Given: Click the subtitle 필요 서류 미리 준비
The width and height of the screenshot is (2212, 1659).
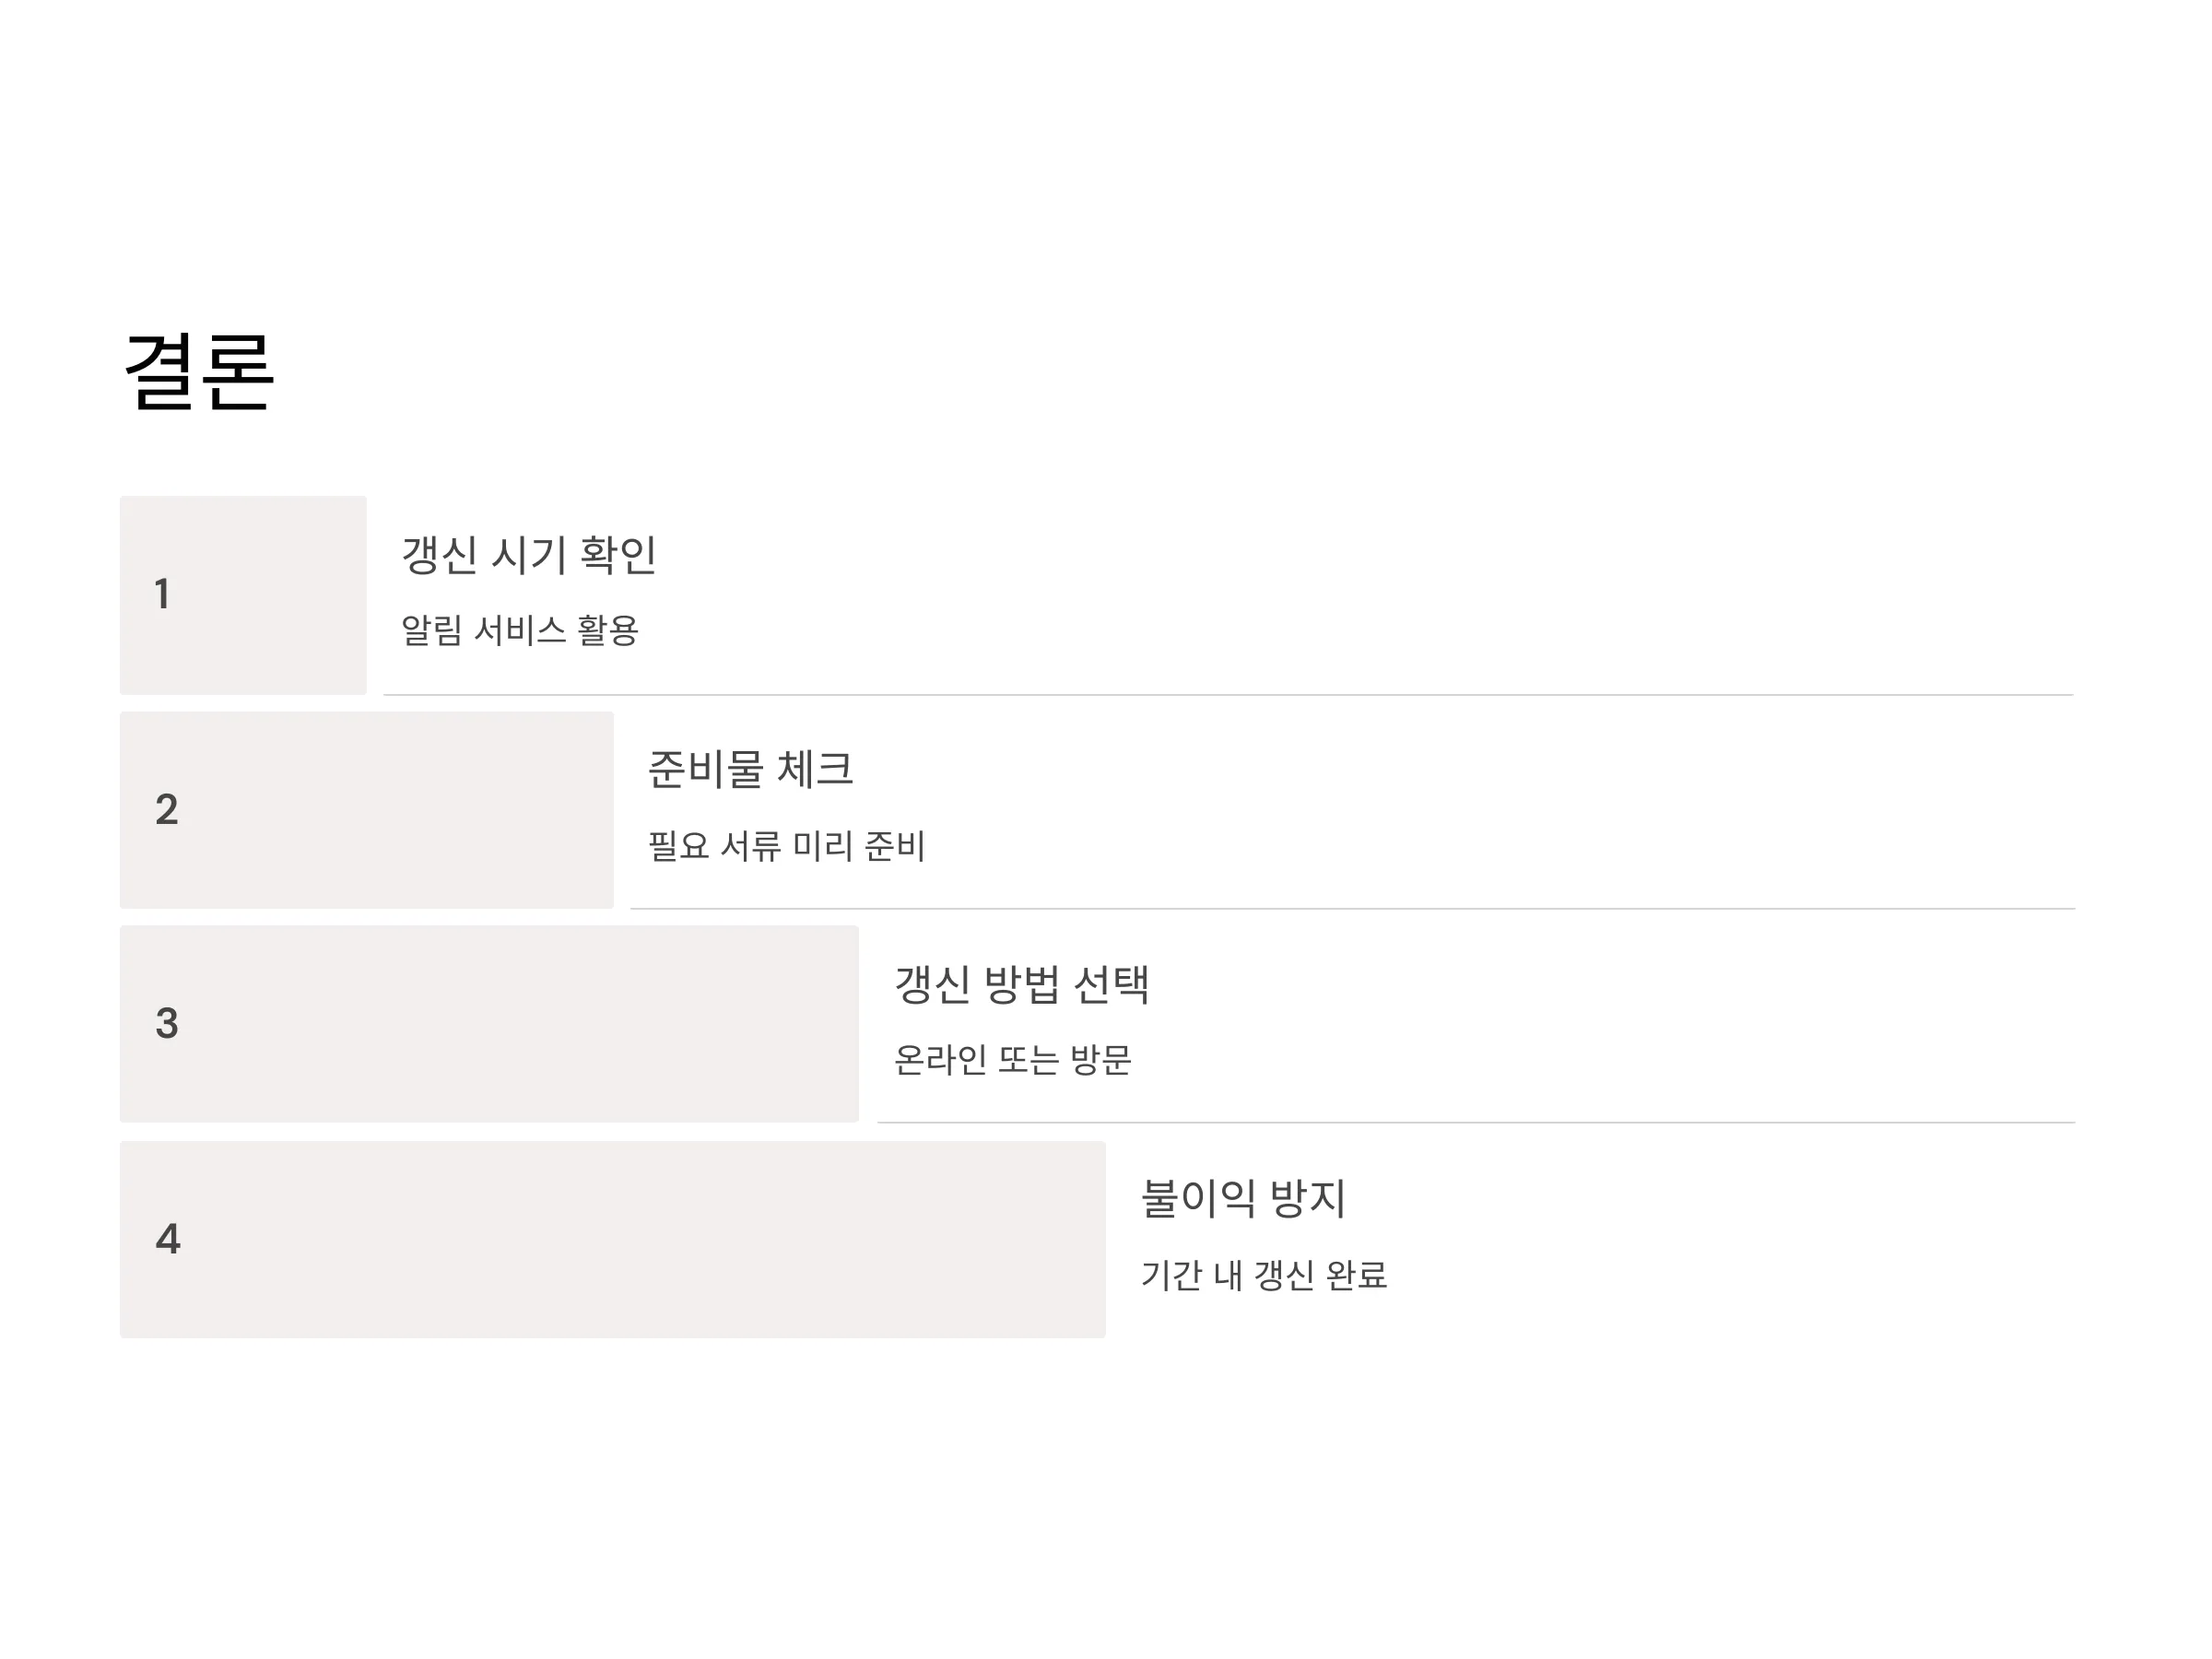Looking at the screenshot, I should (x=787, y=846).
